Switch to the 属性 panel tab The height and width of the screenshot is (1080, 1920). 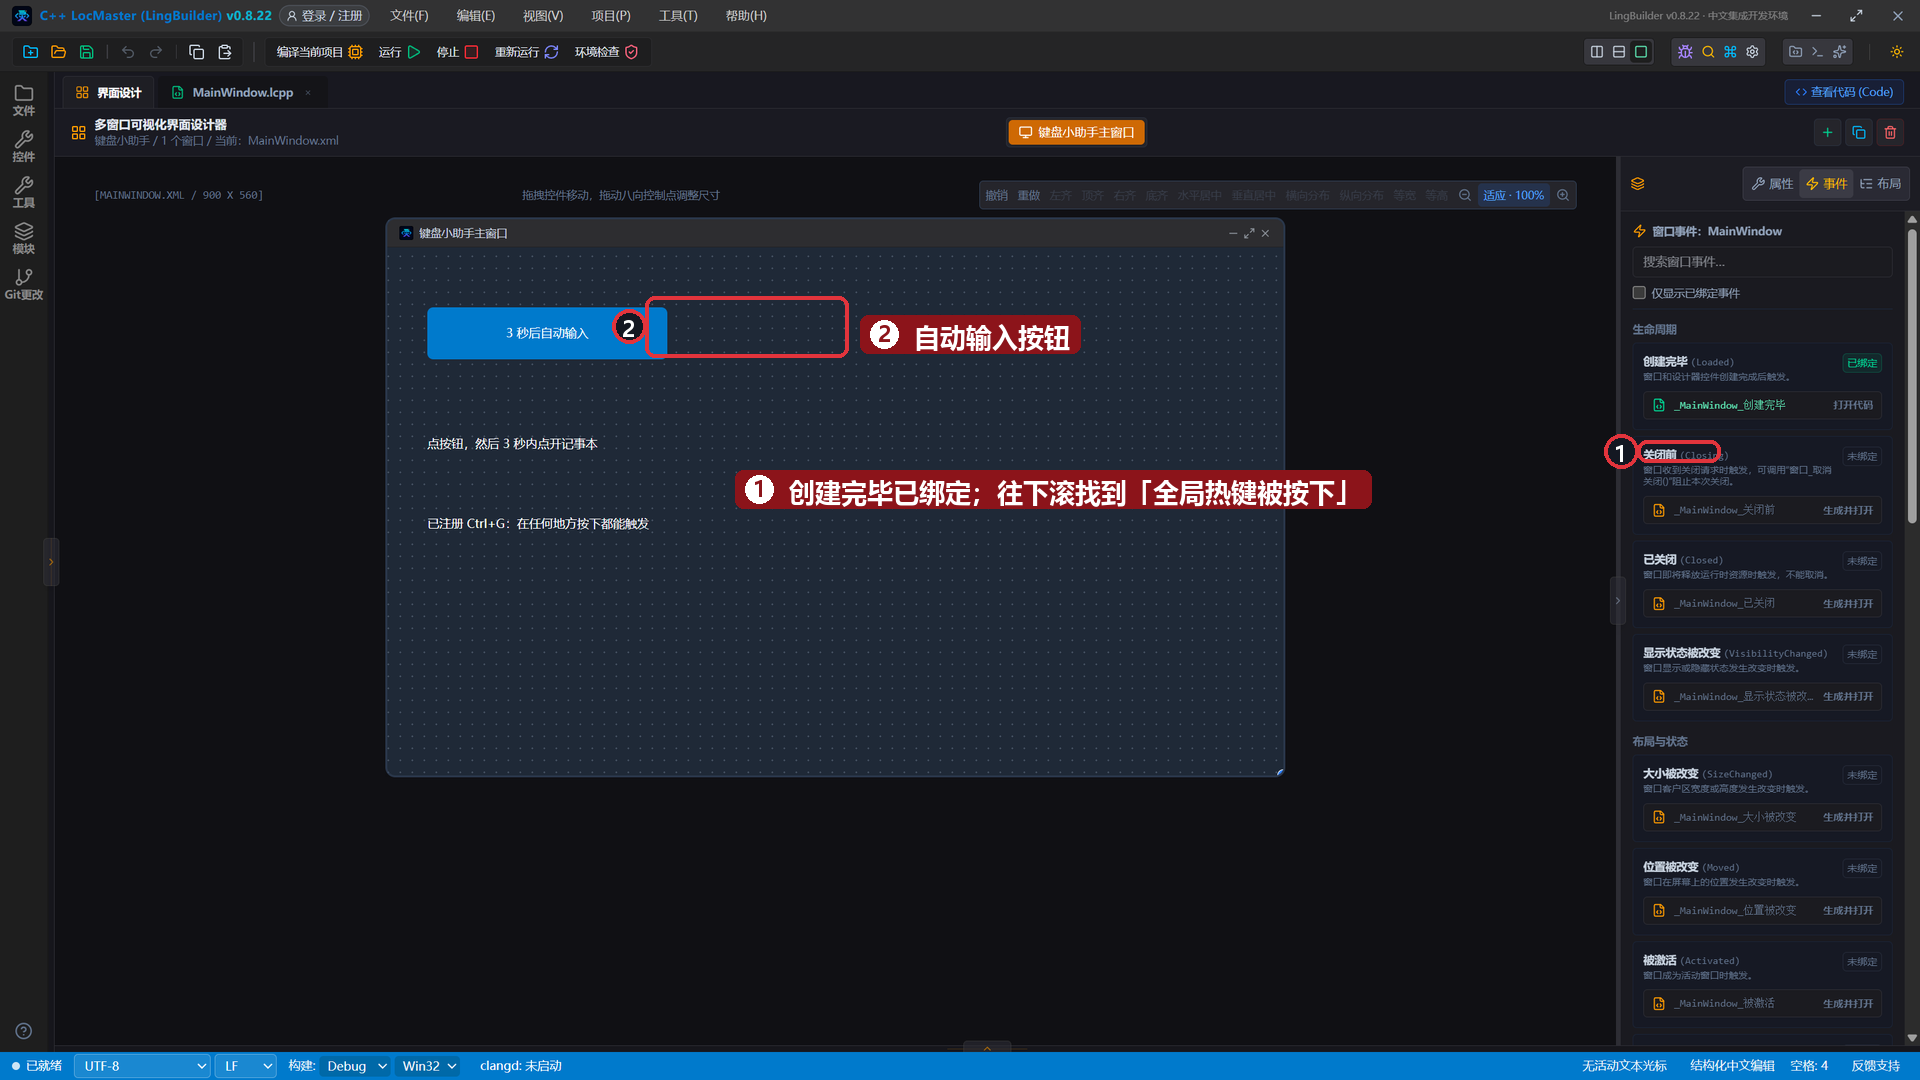point(1772,184)
